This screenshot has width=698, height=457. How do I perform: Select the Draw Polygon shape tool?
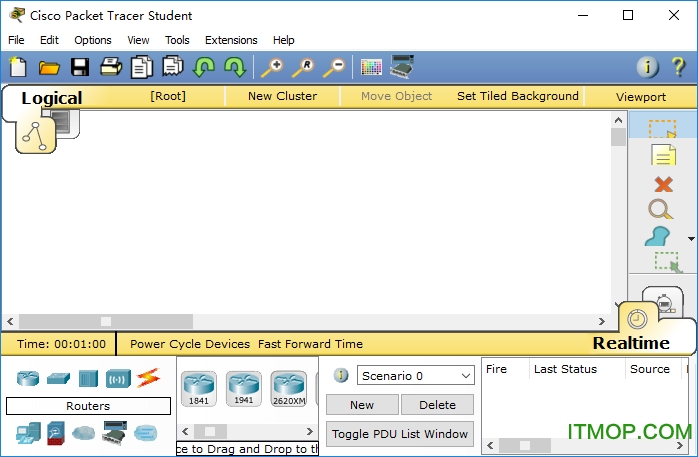pos(657,236)
